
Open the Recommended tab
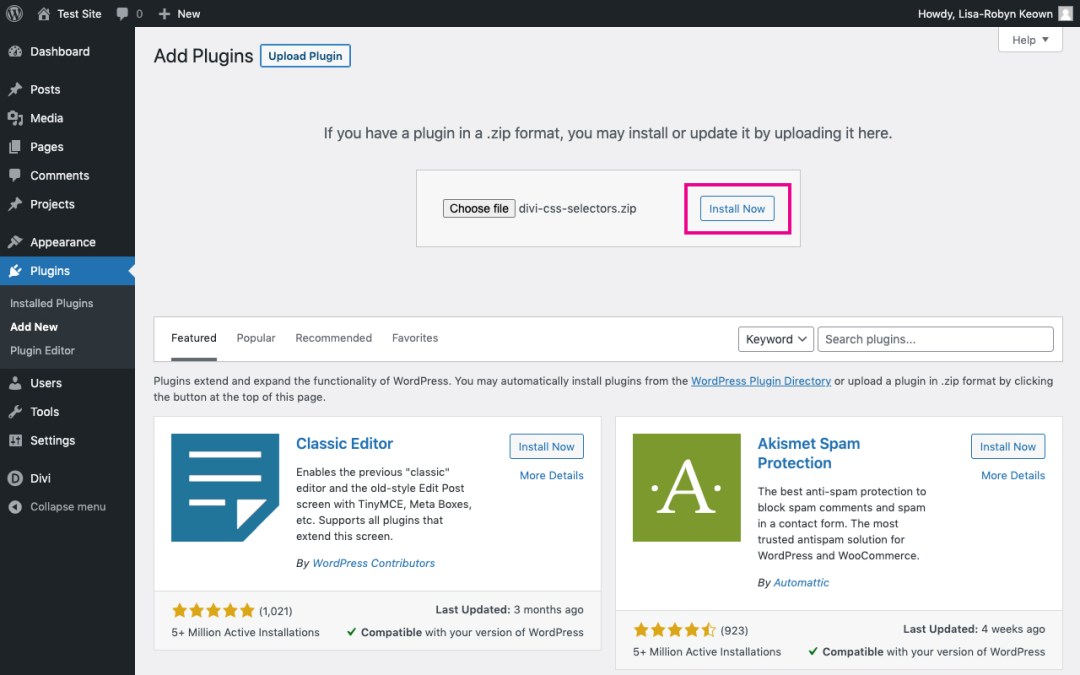click(x=333, y=338)
